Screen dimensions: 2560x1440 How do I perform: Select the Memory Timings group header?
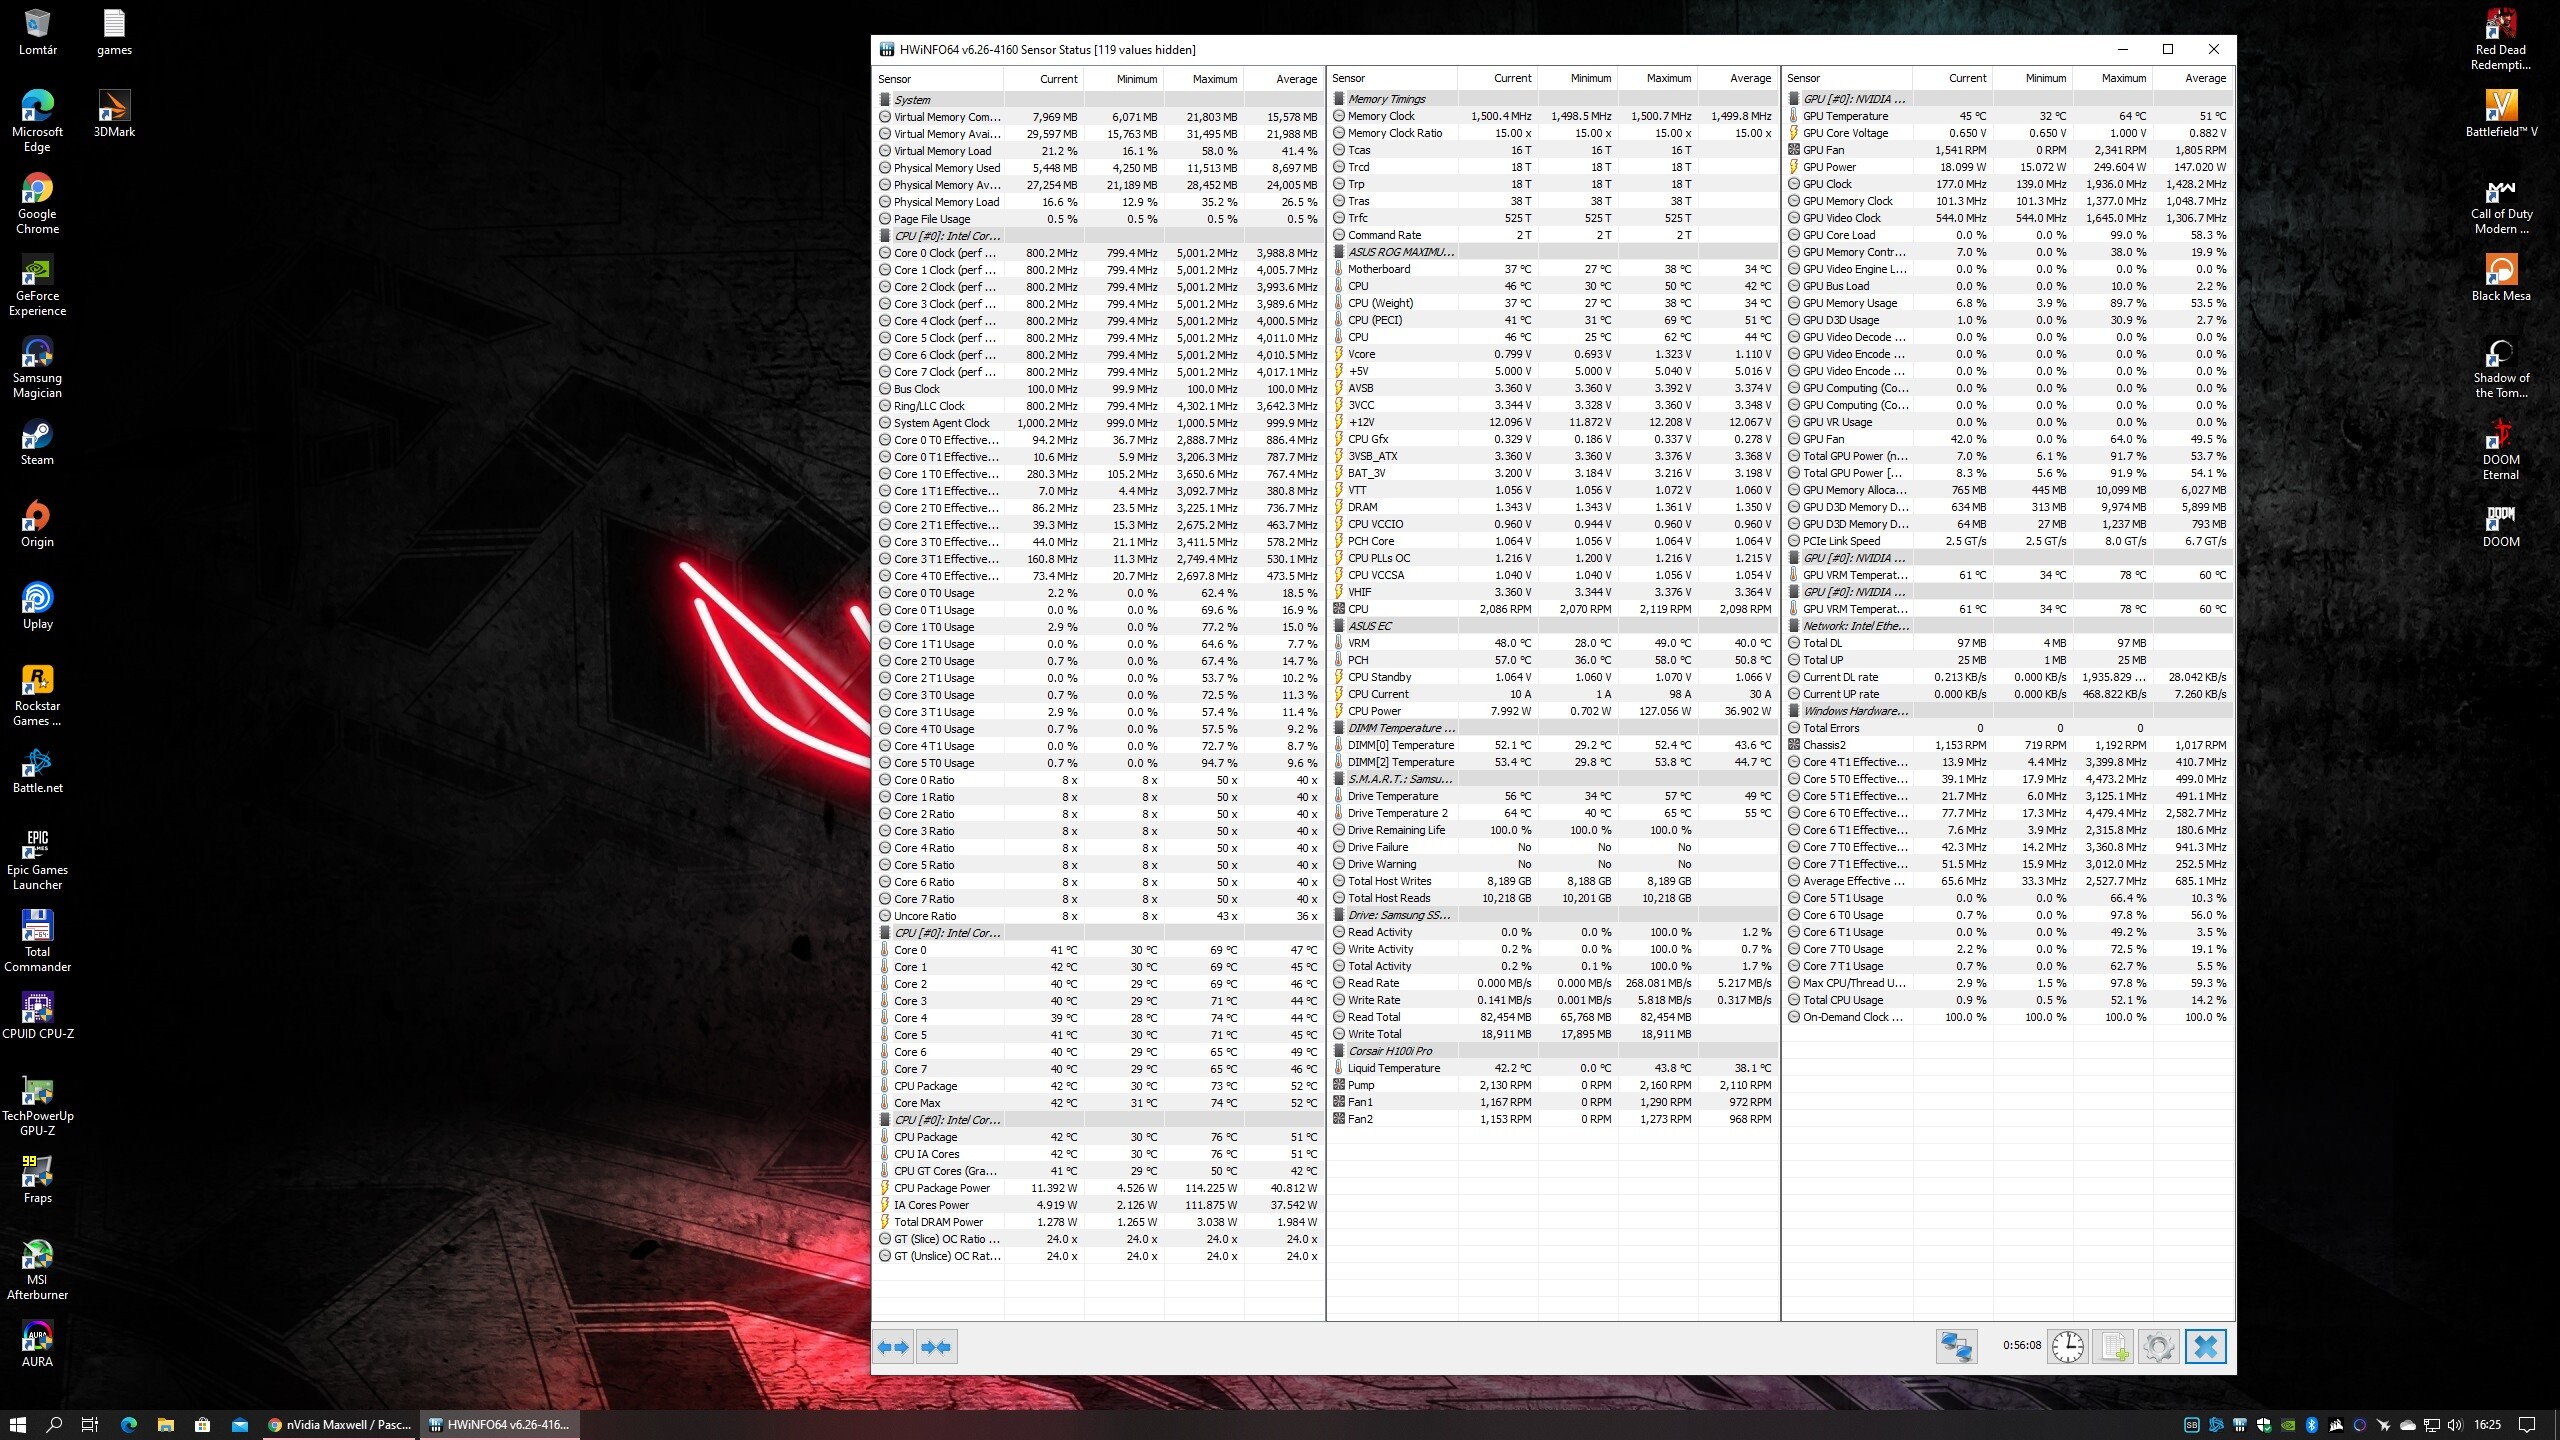tap(1553, 99)
